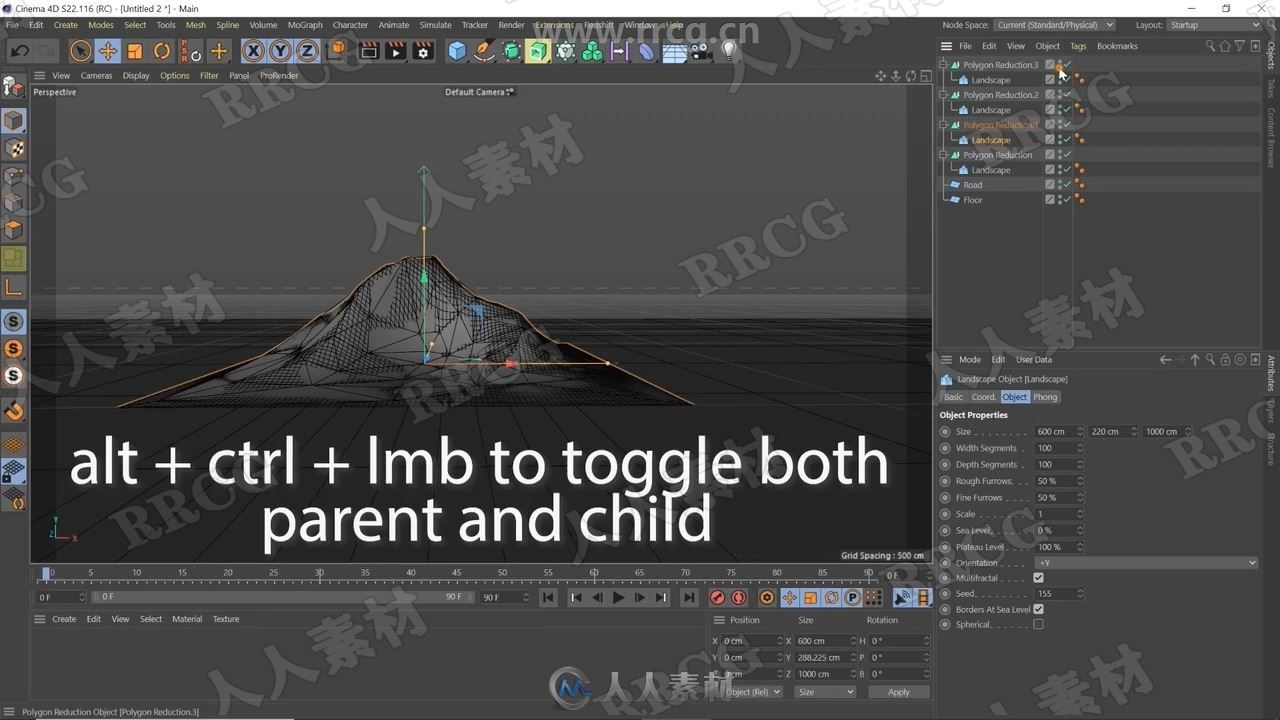Toggle Autokeying red circular button
The width and height of the screenshot is (1280, 720).
tap(739, 598)
